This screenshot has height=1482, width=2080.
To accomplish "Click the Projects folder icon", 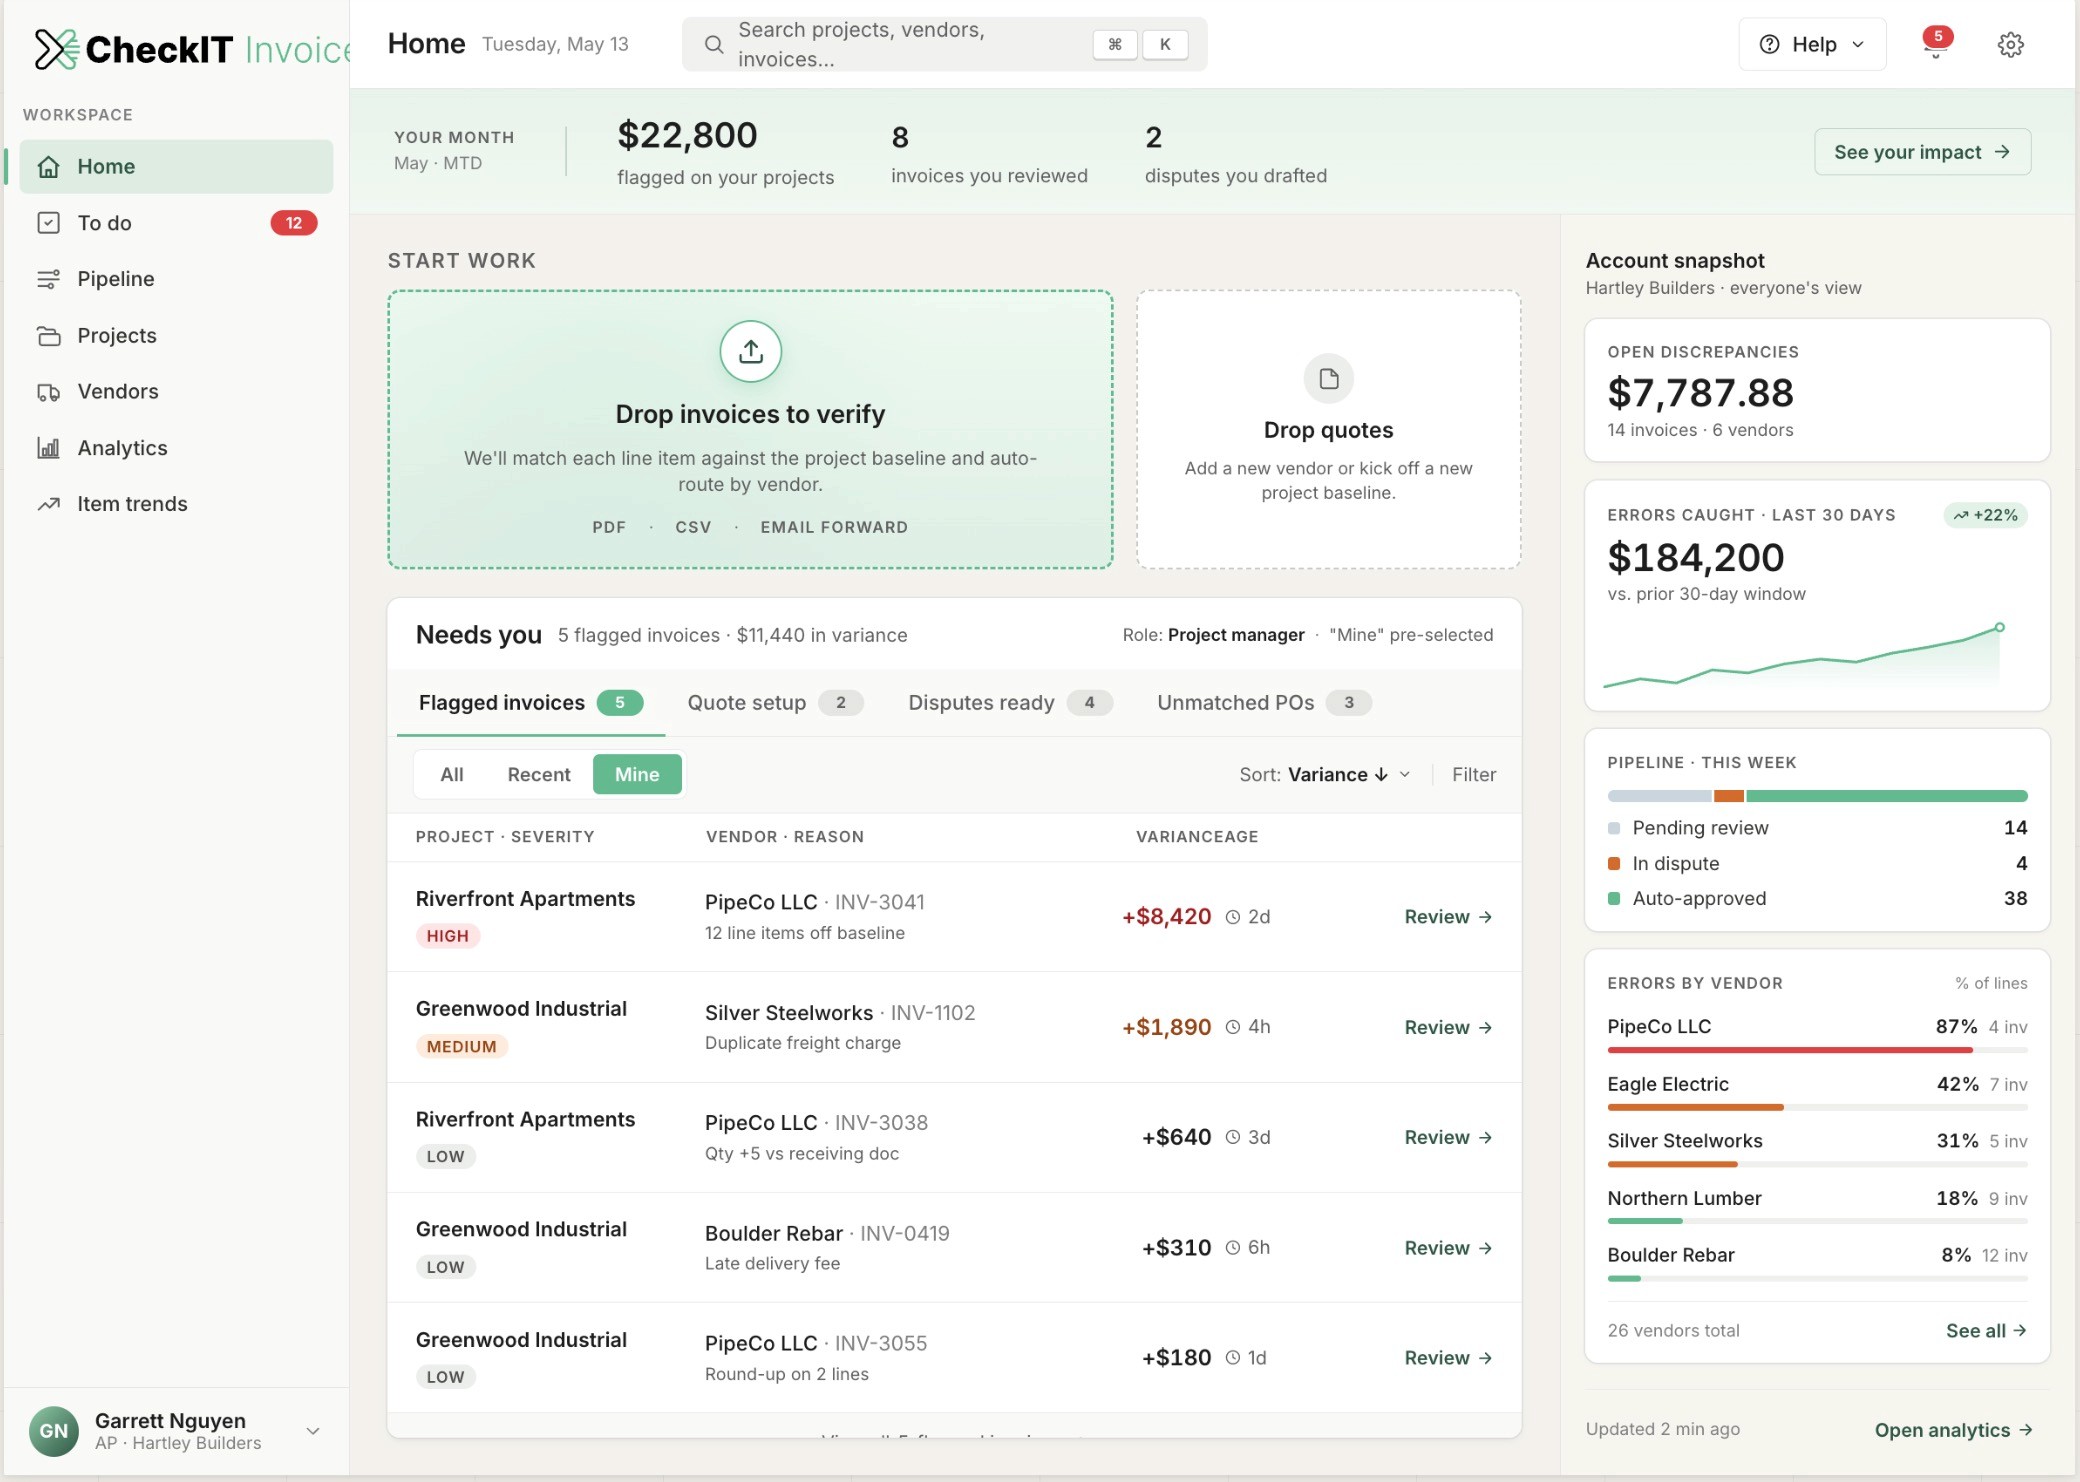I will click(x=48, y=336).
